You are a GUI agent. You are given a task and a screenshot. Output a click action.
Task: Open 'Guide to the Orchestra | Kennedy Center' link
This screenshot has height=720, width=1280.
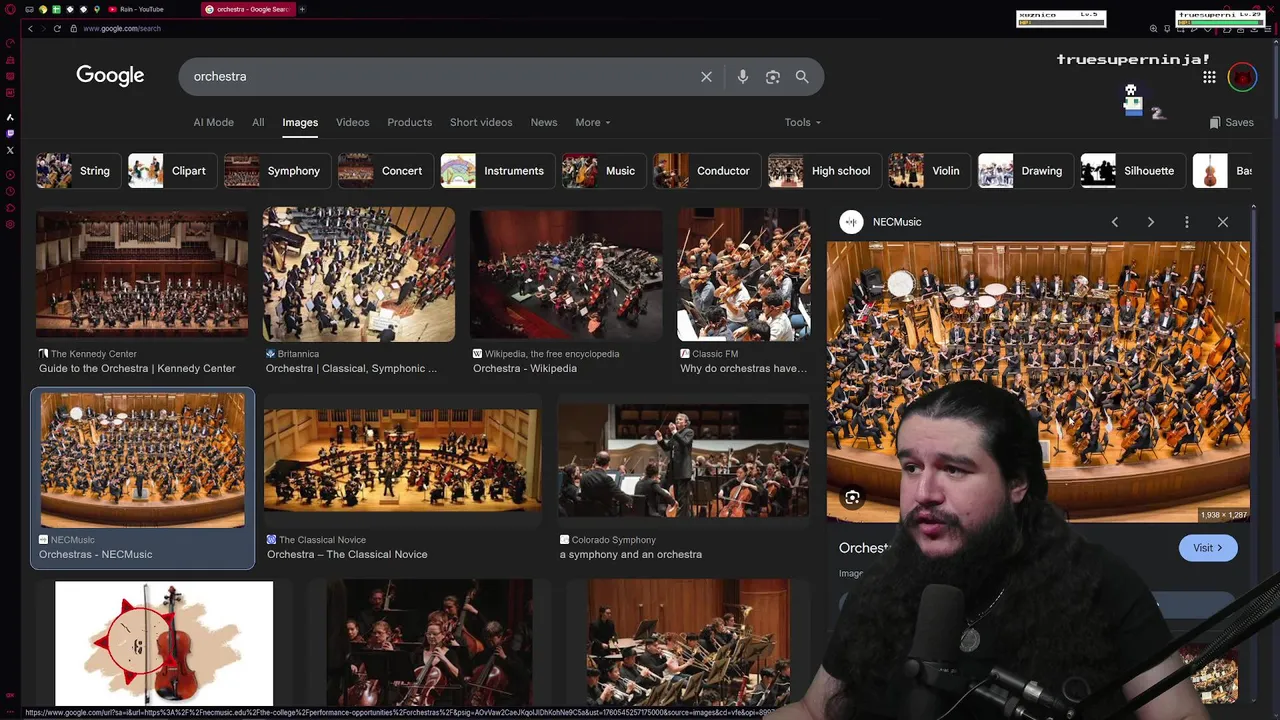click(137, 368)
